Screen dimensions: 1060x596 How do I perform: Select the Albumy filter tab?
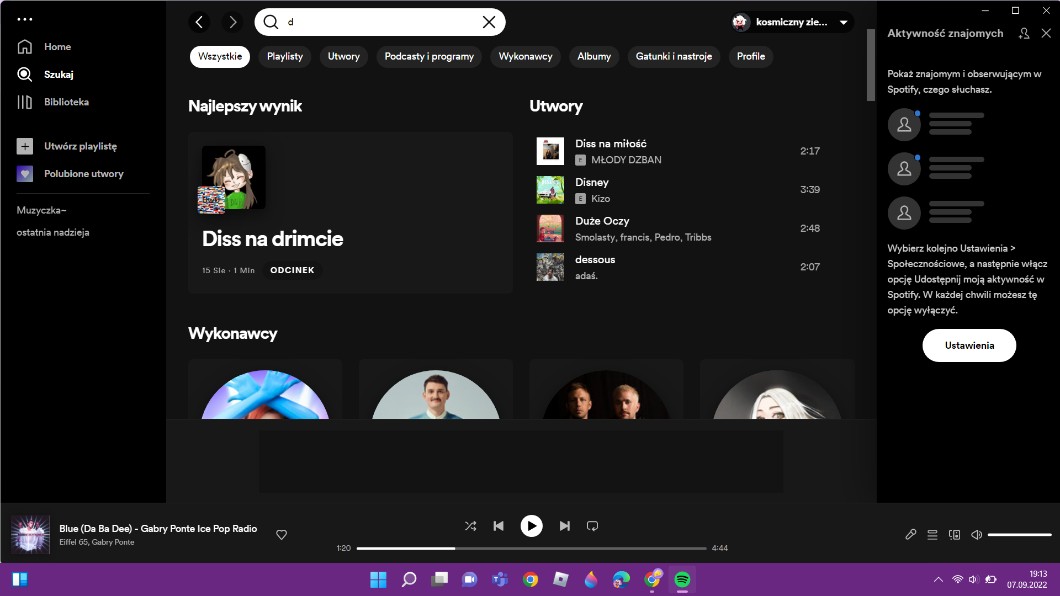594,57
